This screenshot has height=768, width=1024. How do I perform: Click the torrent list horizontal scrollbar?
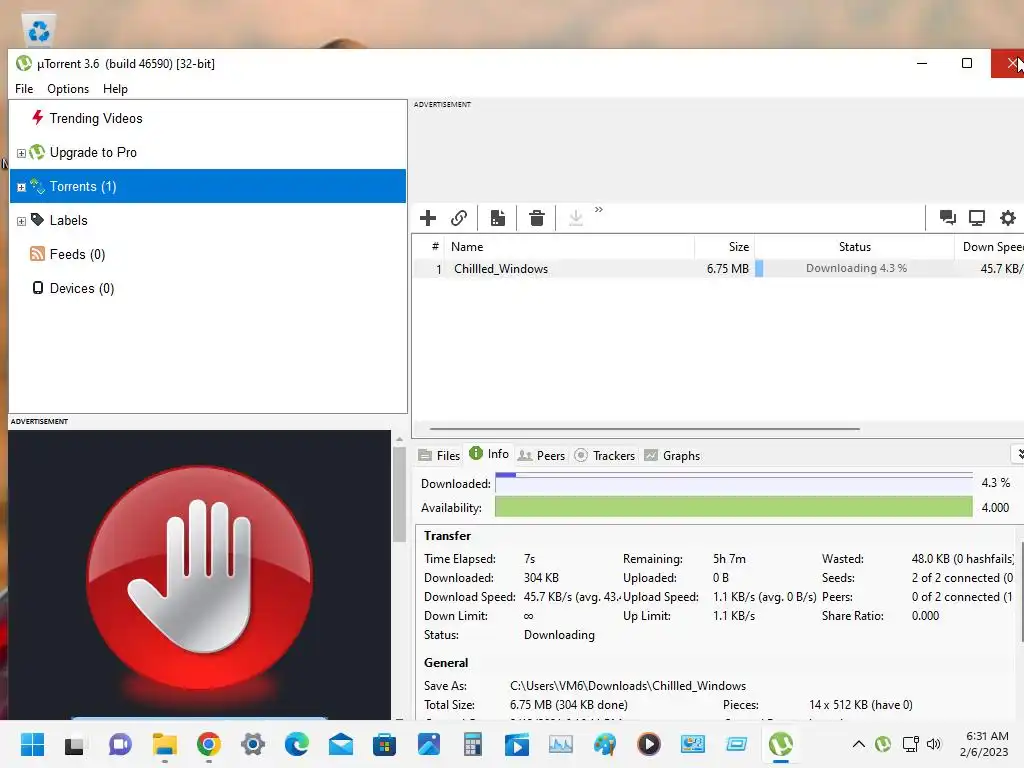pyautogui.click(x=645, y=429)
